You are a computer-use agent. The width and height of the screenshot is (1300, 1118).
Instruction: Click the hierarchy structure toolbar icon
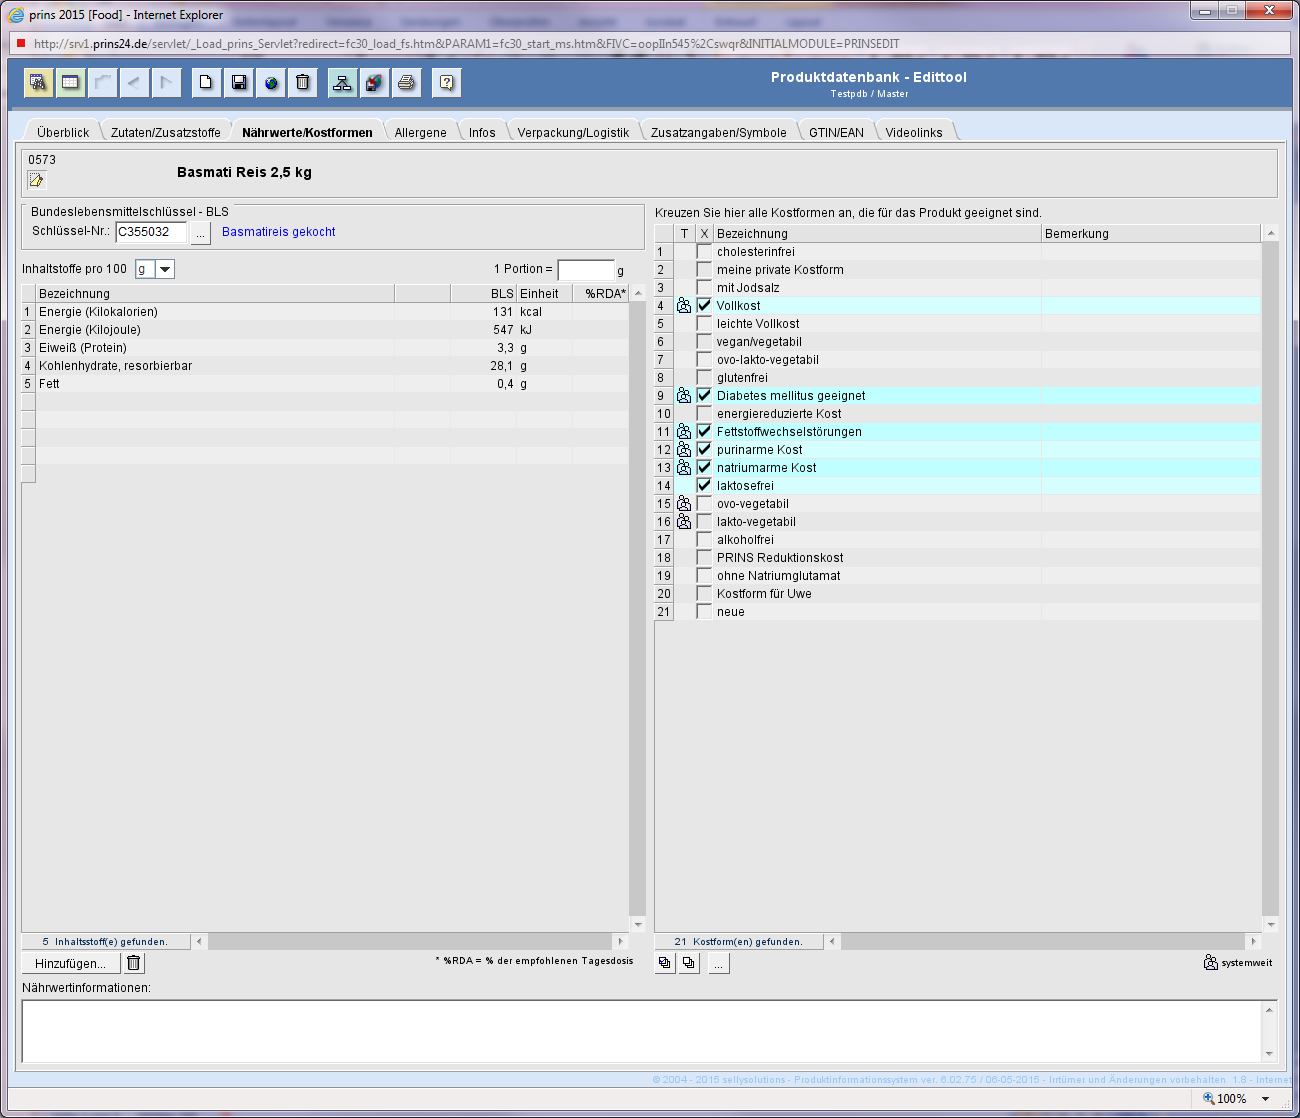pos(342,82)
